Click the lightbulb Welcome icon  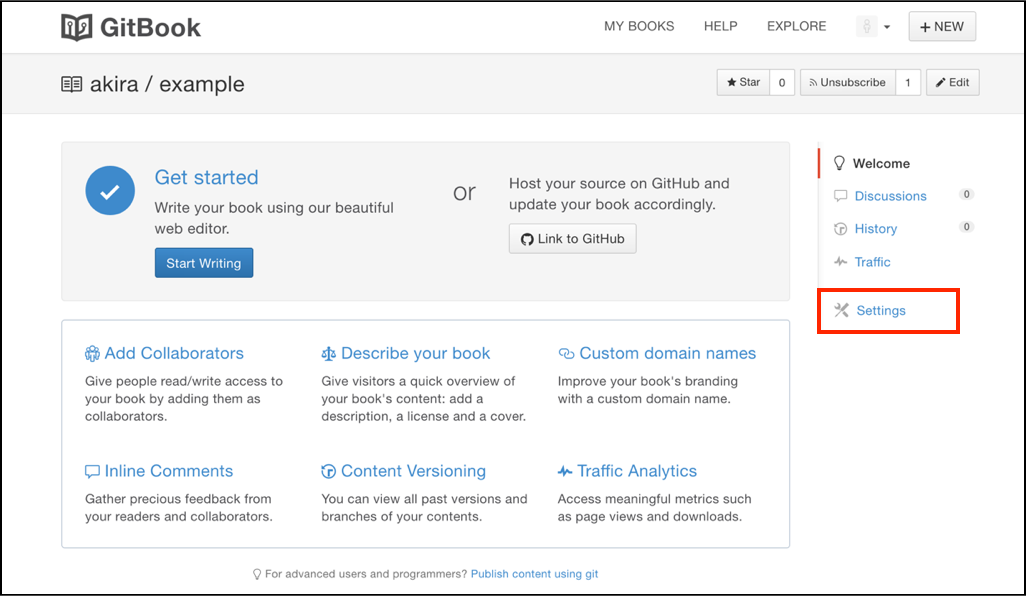point(840,163)
